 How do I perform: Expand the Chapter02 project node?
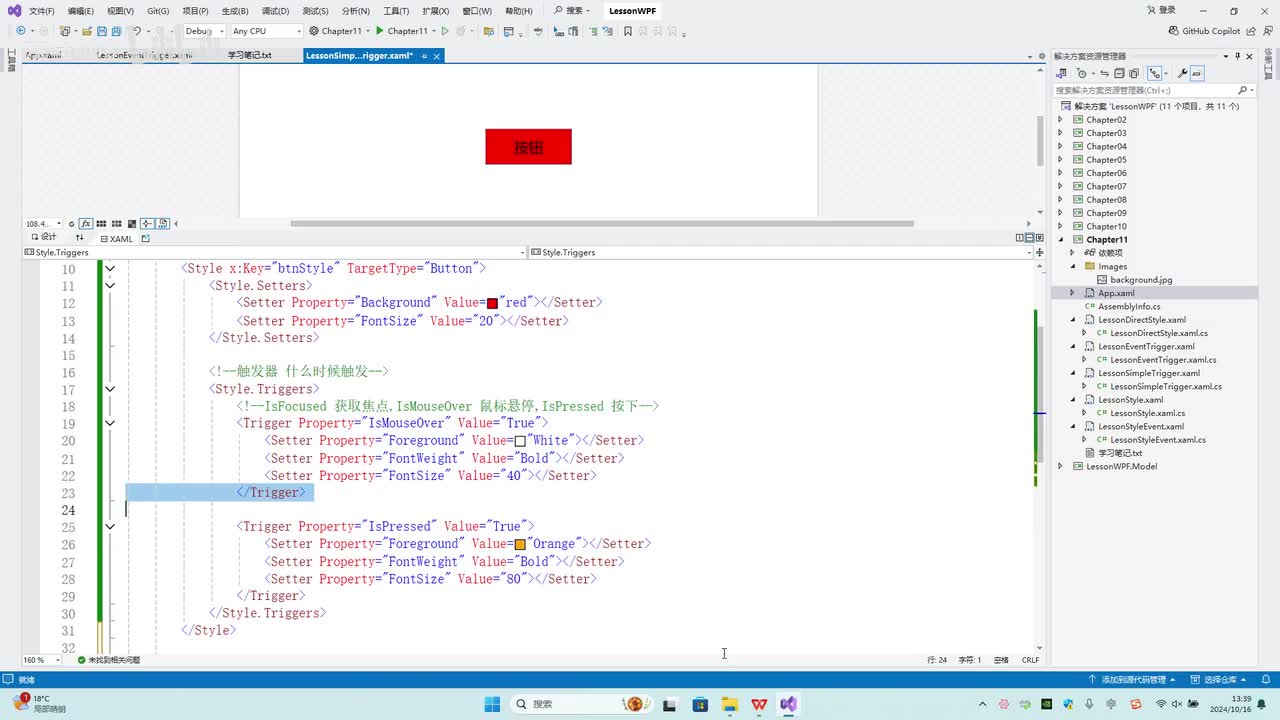(x=1061, y=120)
